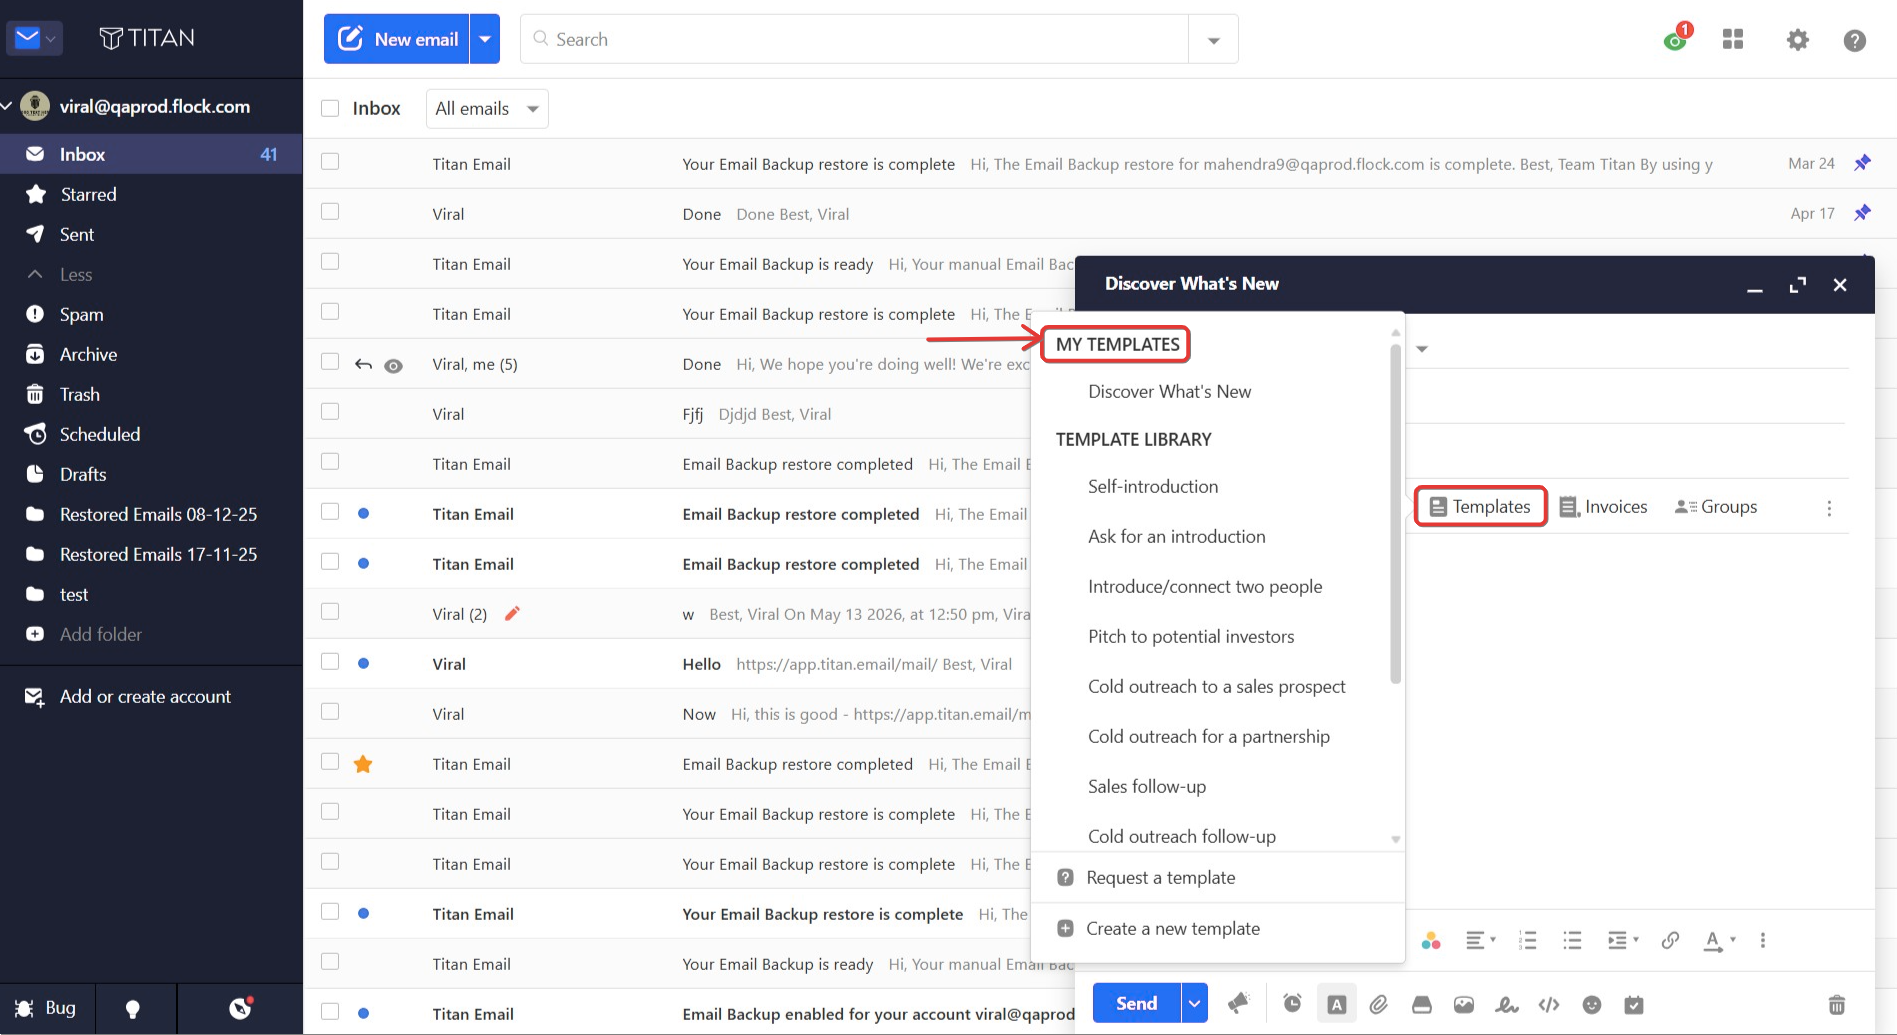Insert a signature with the signature icon
The height and width of the screenshot is (1035, 1897).
(1506, 1004)
